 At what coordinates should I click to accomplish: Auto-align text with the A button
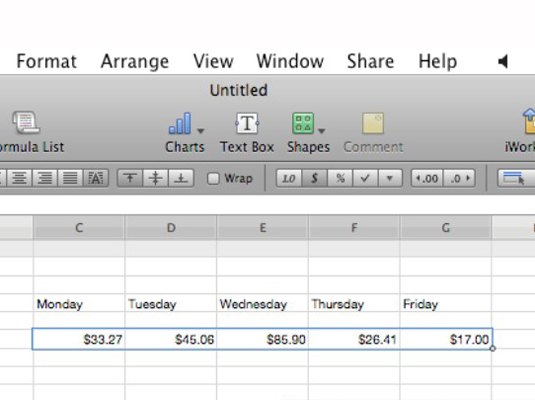pyautogui.click(x=96, y=178)
